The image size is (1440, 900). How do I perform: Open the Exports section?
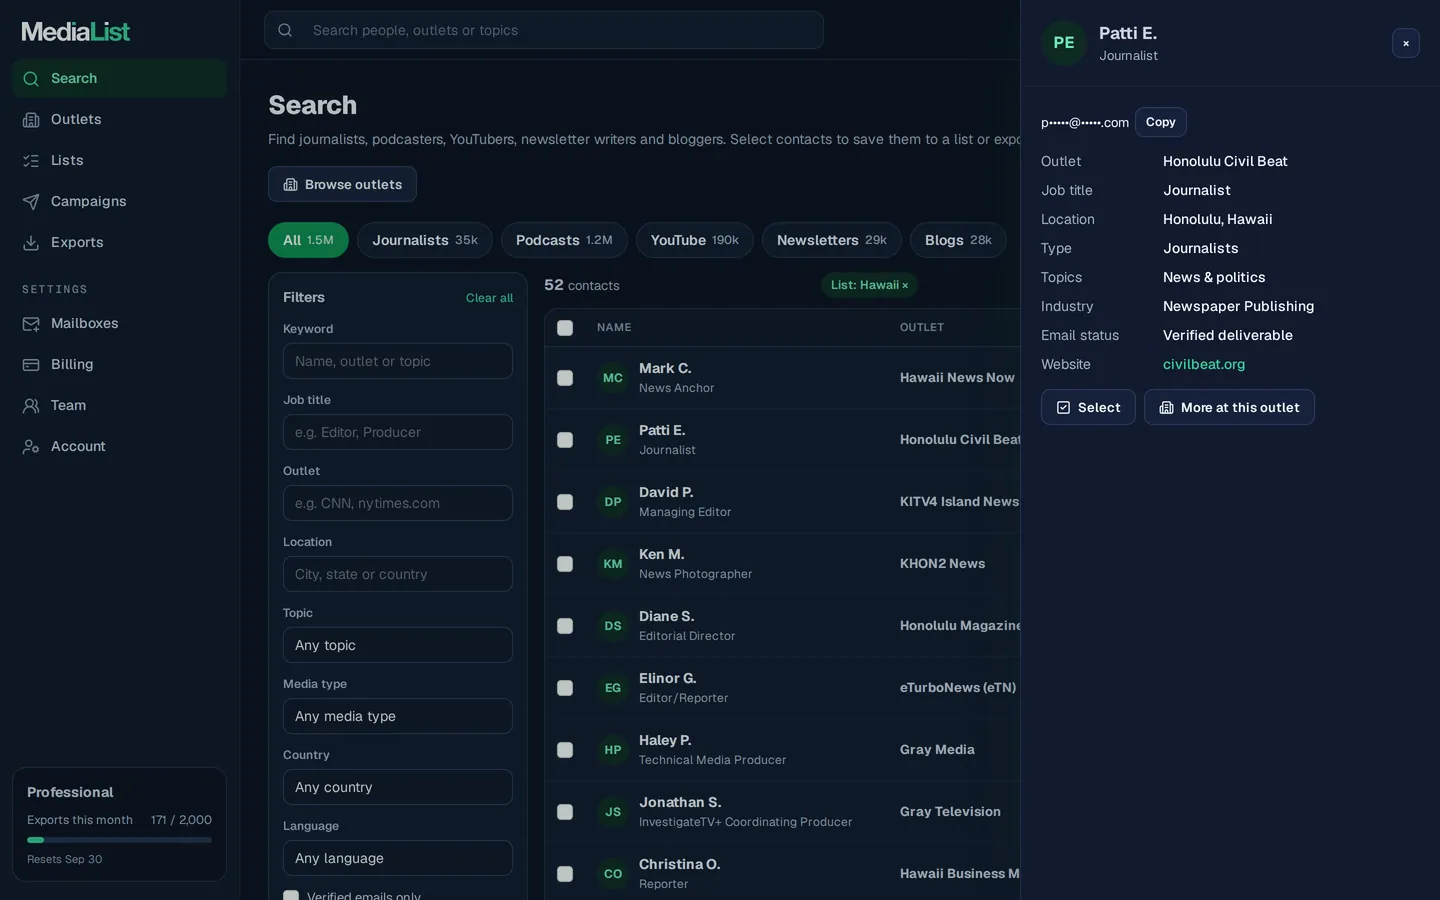[x=119, y=242]
